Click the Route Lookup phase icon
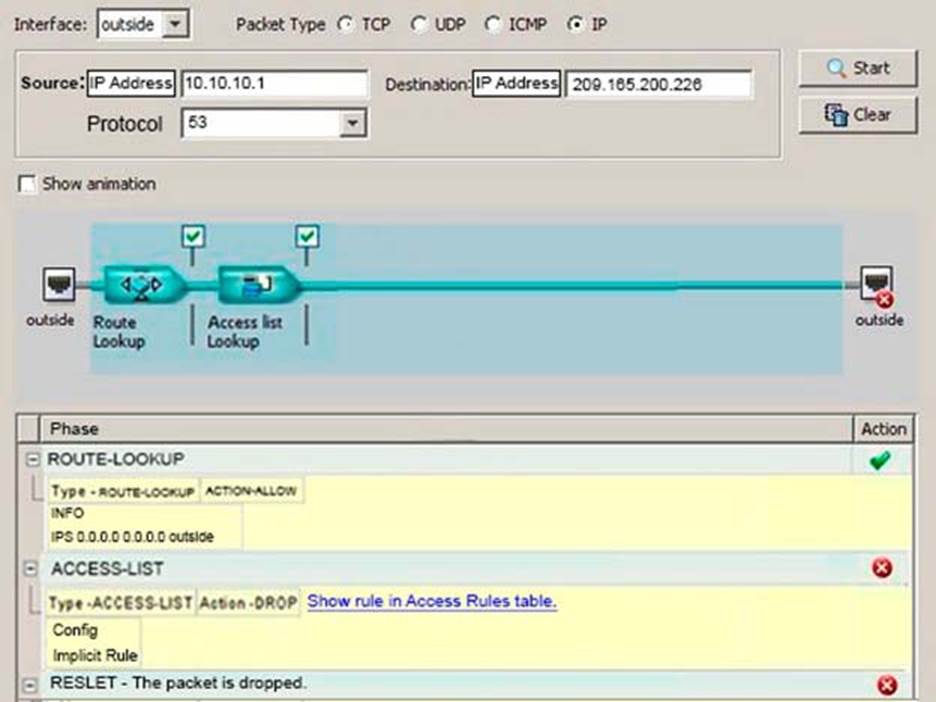936x702 pixels. (145, 286)
